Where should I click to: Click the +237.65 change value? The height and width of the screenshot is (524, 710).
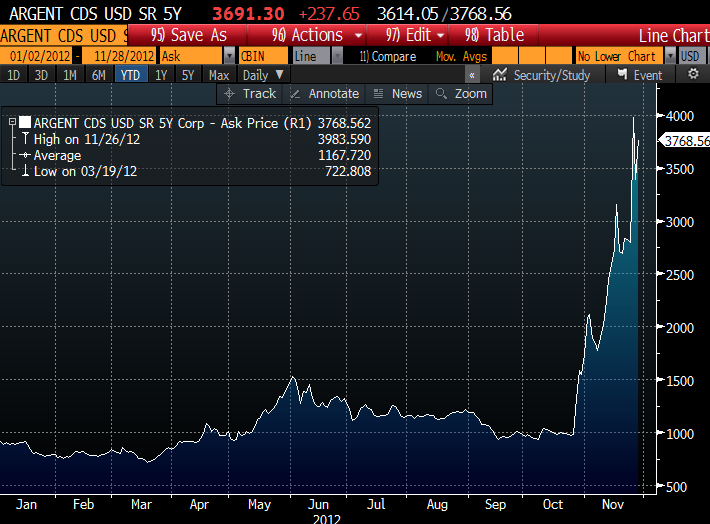pos(329,14)
